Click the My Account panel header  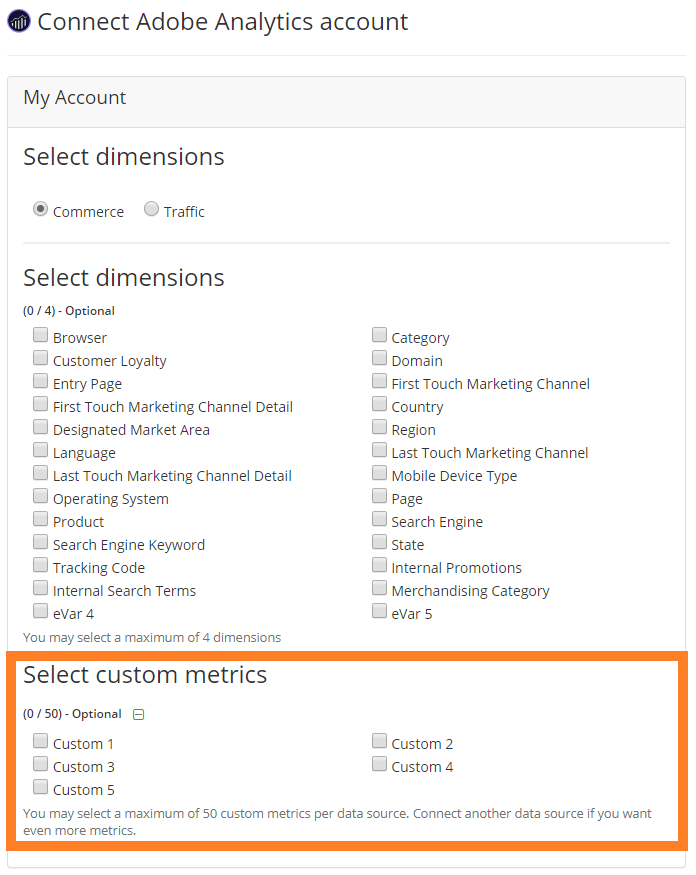(75, 98)
